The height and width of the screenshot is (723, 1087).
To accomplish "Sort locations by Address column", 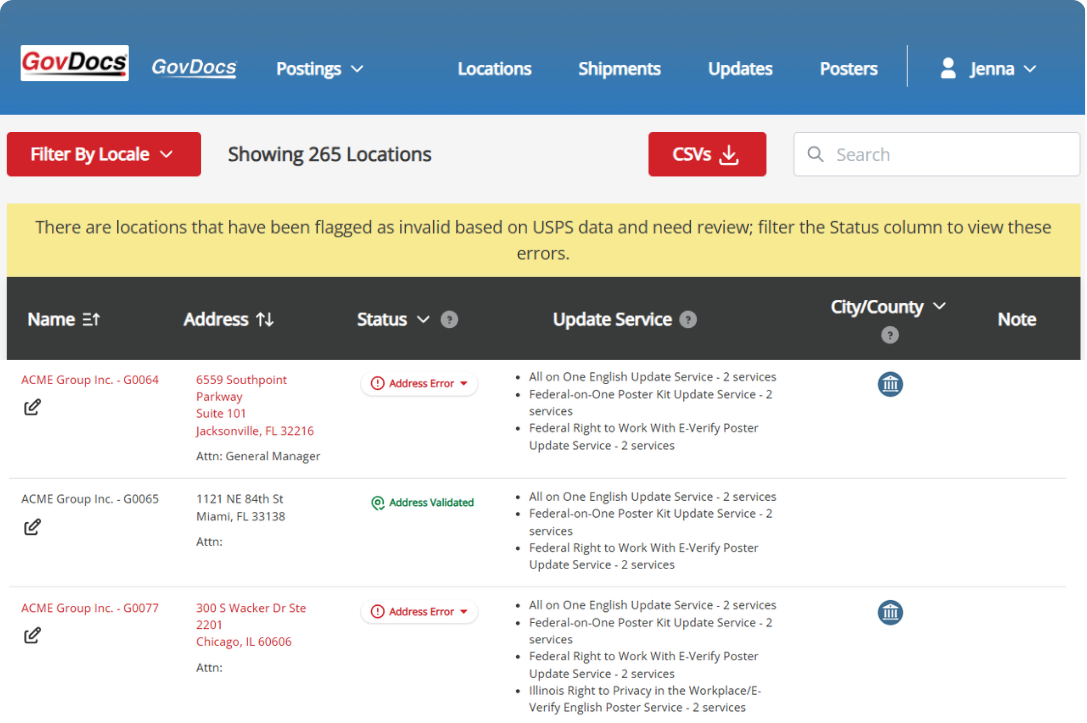I will (x=229, y=320).
